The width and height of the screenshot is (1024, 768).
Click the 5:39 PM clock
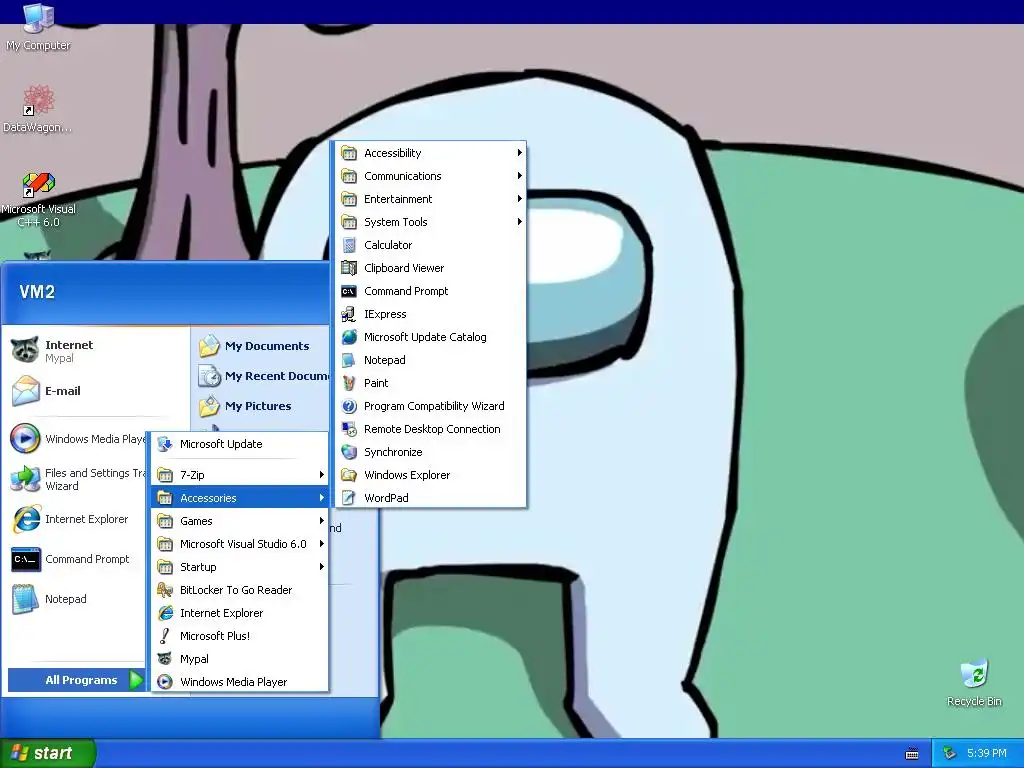[x=986, y=753]
